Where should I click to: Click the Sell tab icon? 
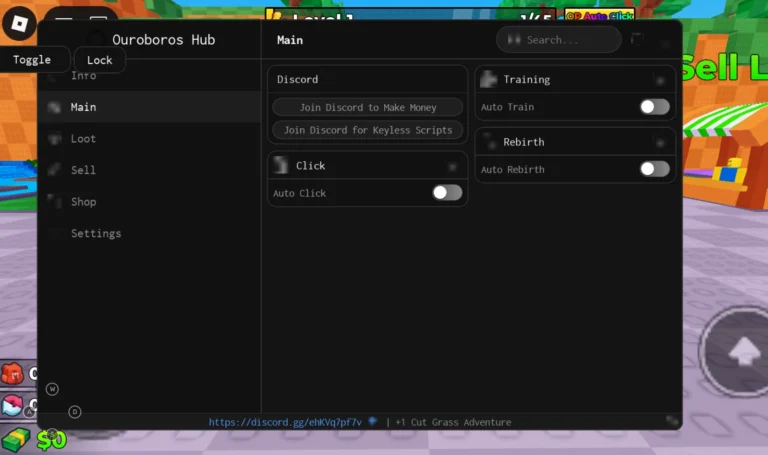pos(54,170)
